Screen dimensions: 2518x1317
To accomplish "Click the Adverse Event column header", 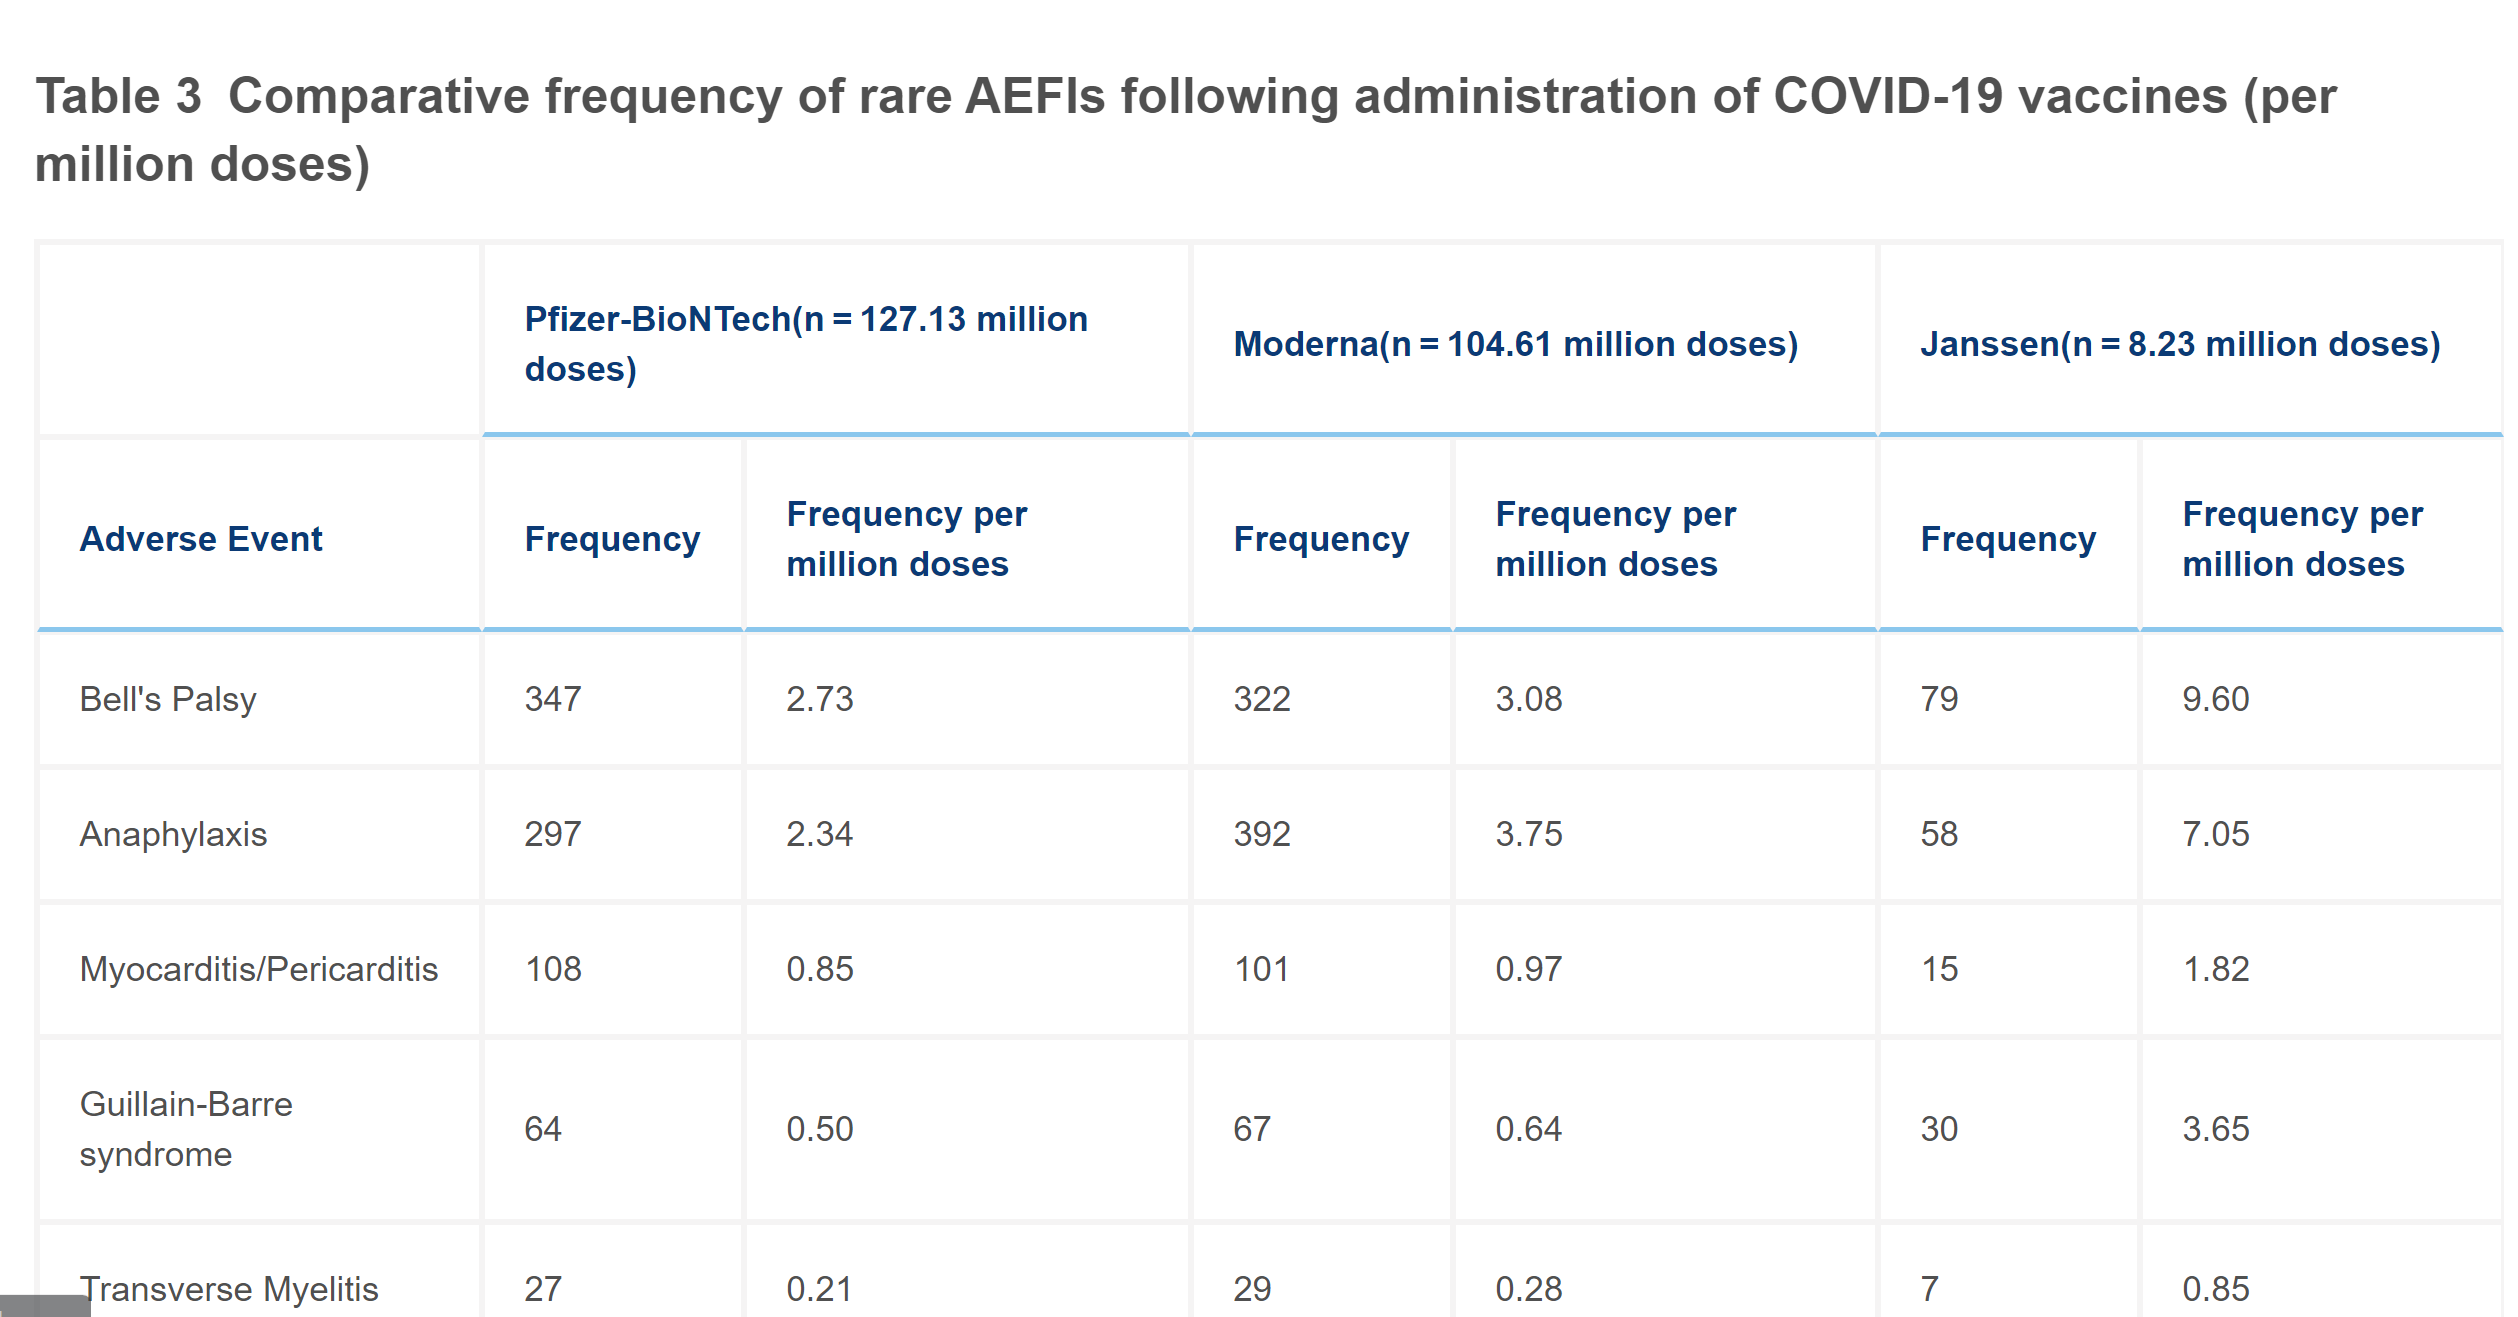I will pos(201,539).
